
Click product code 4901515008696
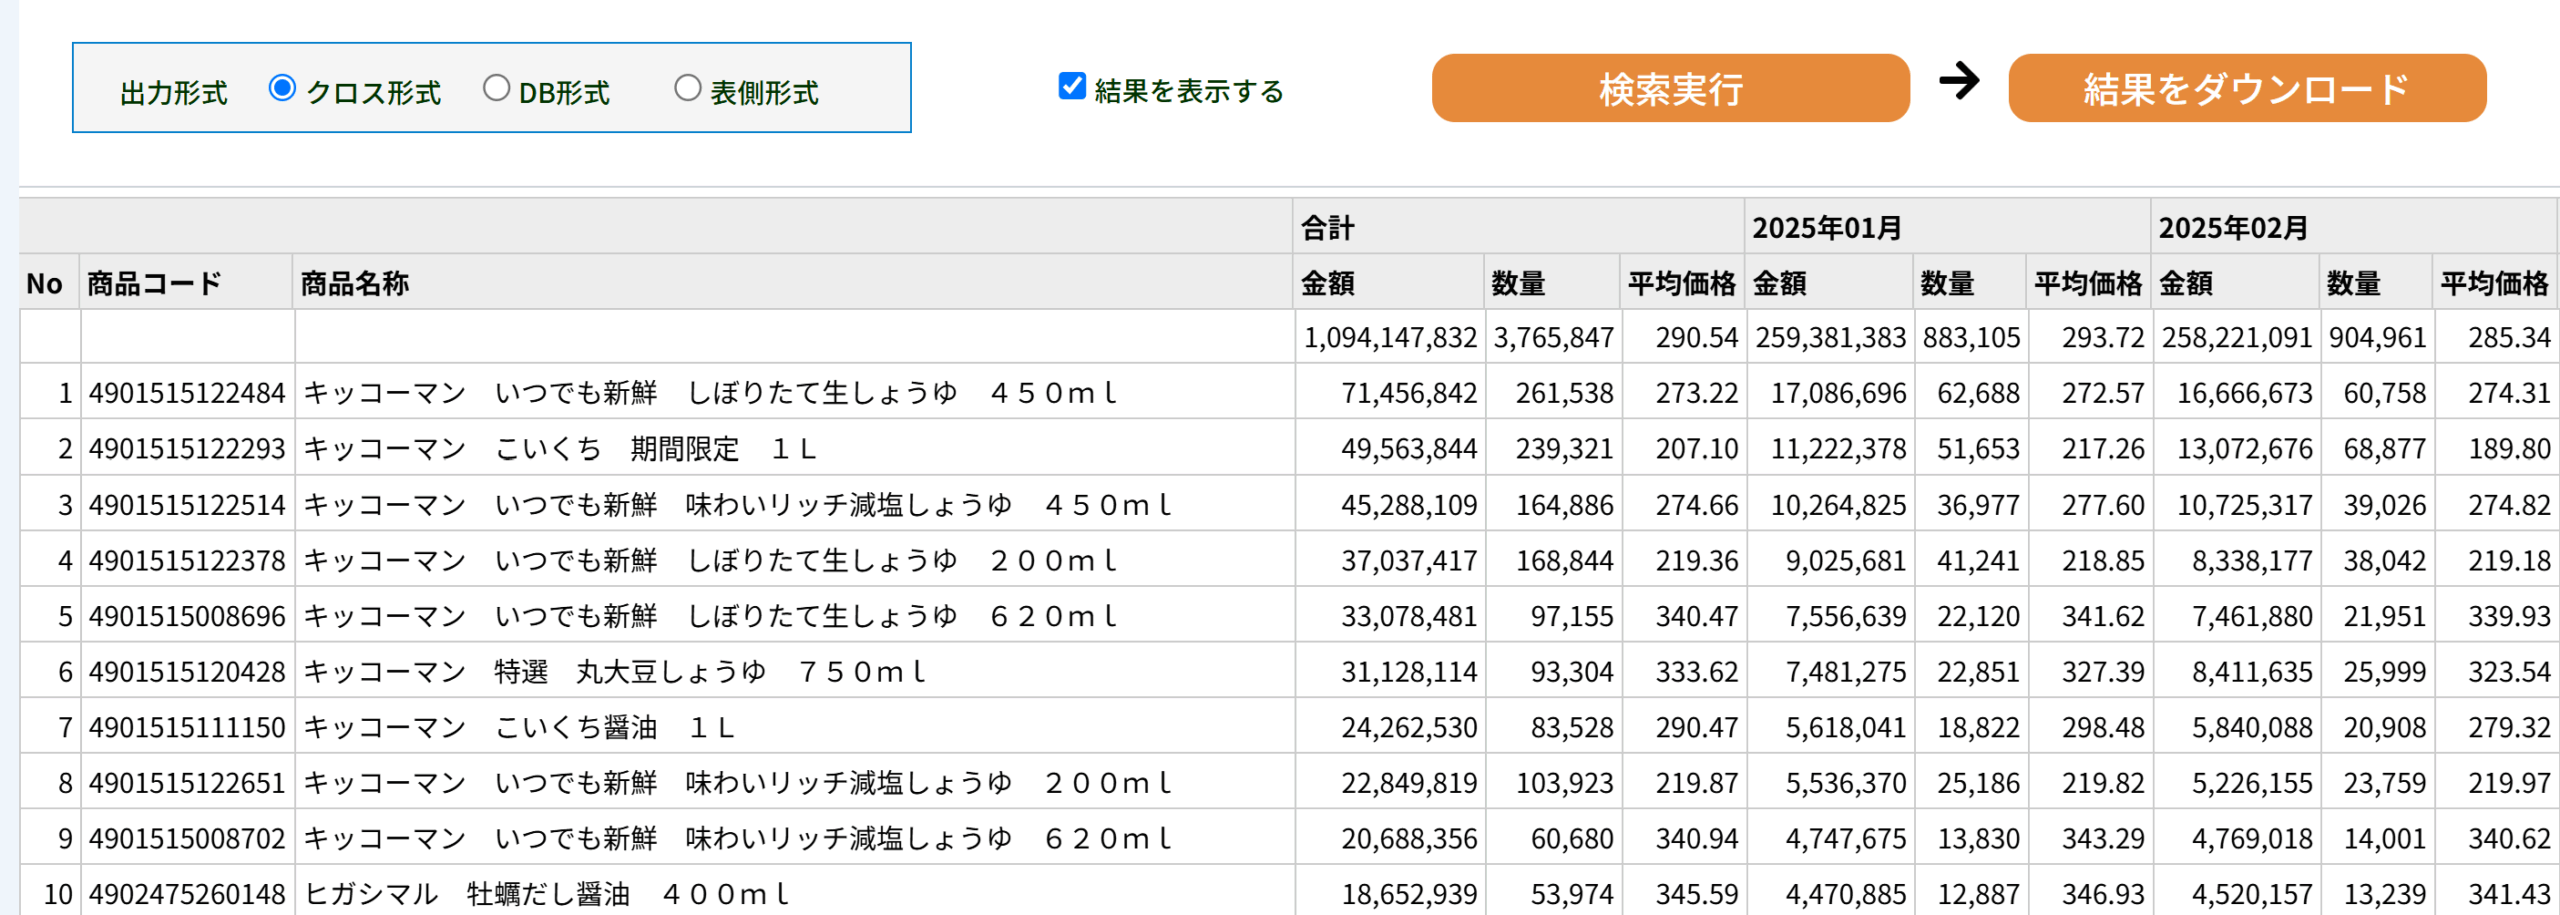187,616
